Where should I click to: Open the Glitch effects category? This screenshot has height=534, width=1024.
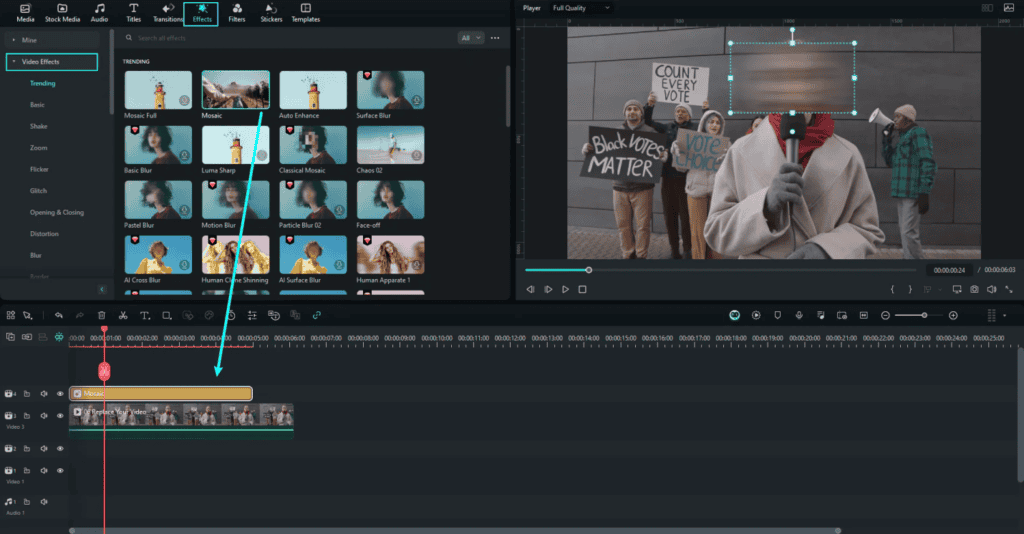(x=39, y=191)
